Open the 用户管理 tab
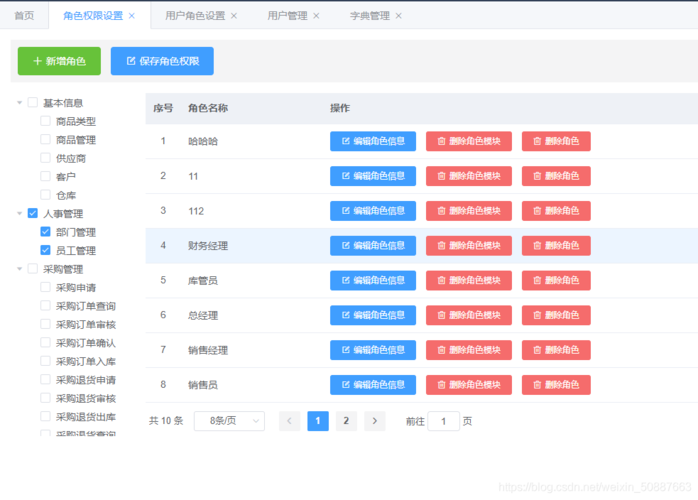The width and height of the screenshot is (698, 500). click(x=287, y=16)
